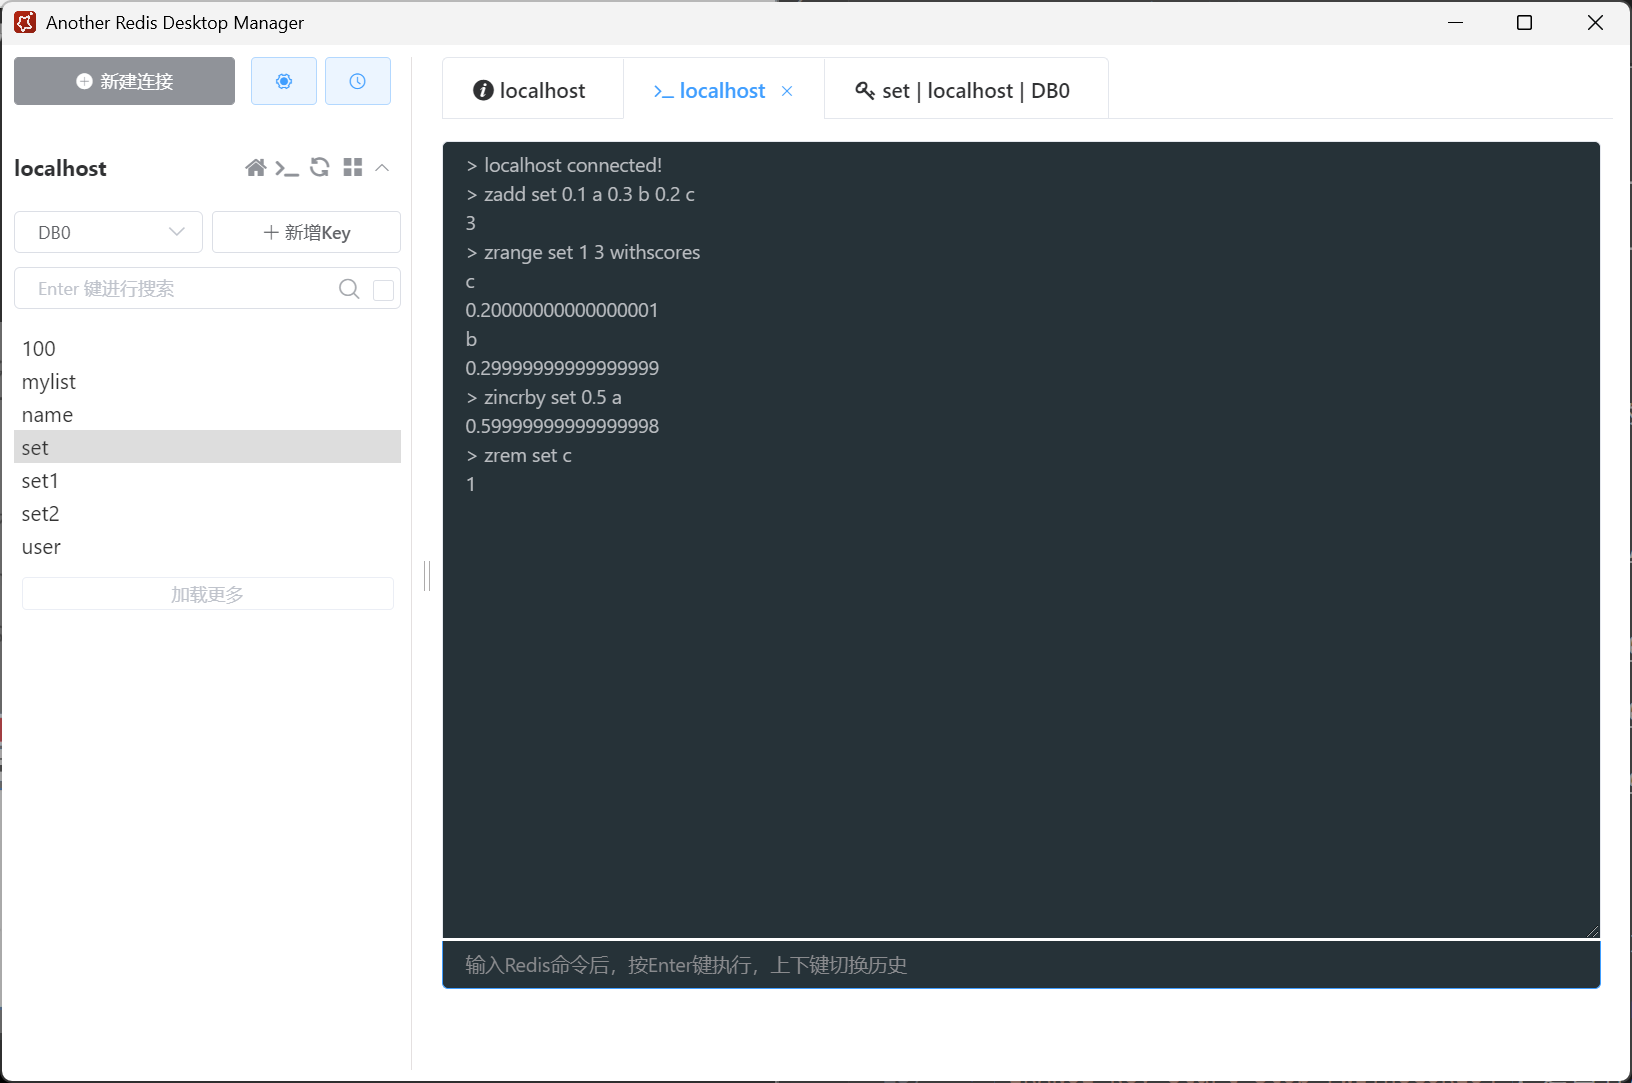The image size is (1632, 1083).
Task: Click the settings gear icon button
Action: (284, 81)
